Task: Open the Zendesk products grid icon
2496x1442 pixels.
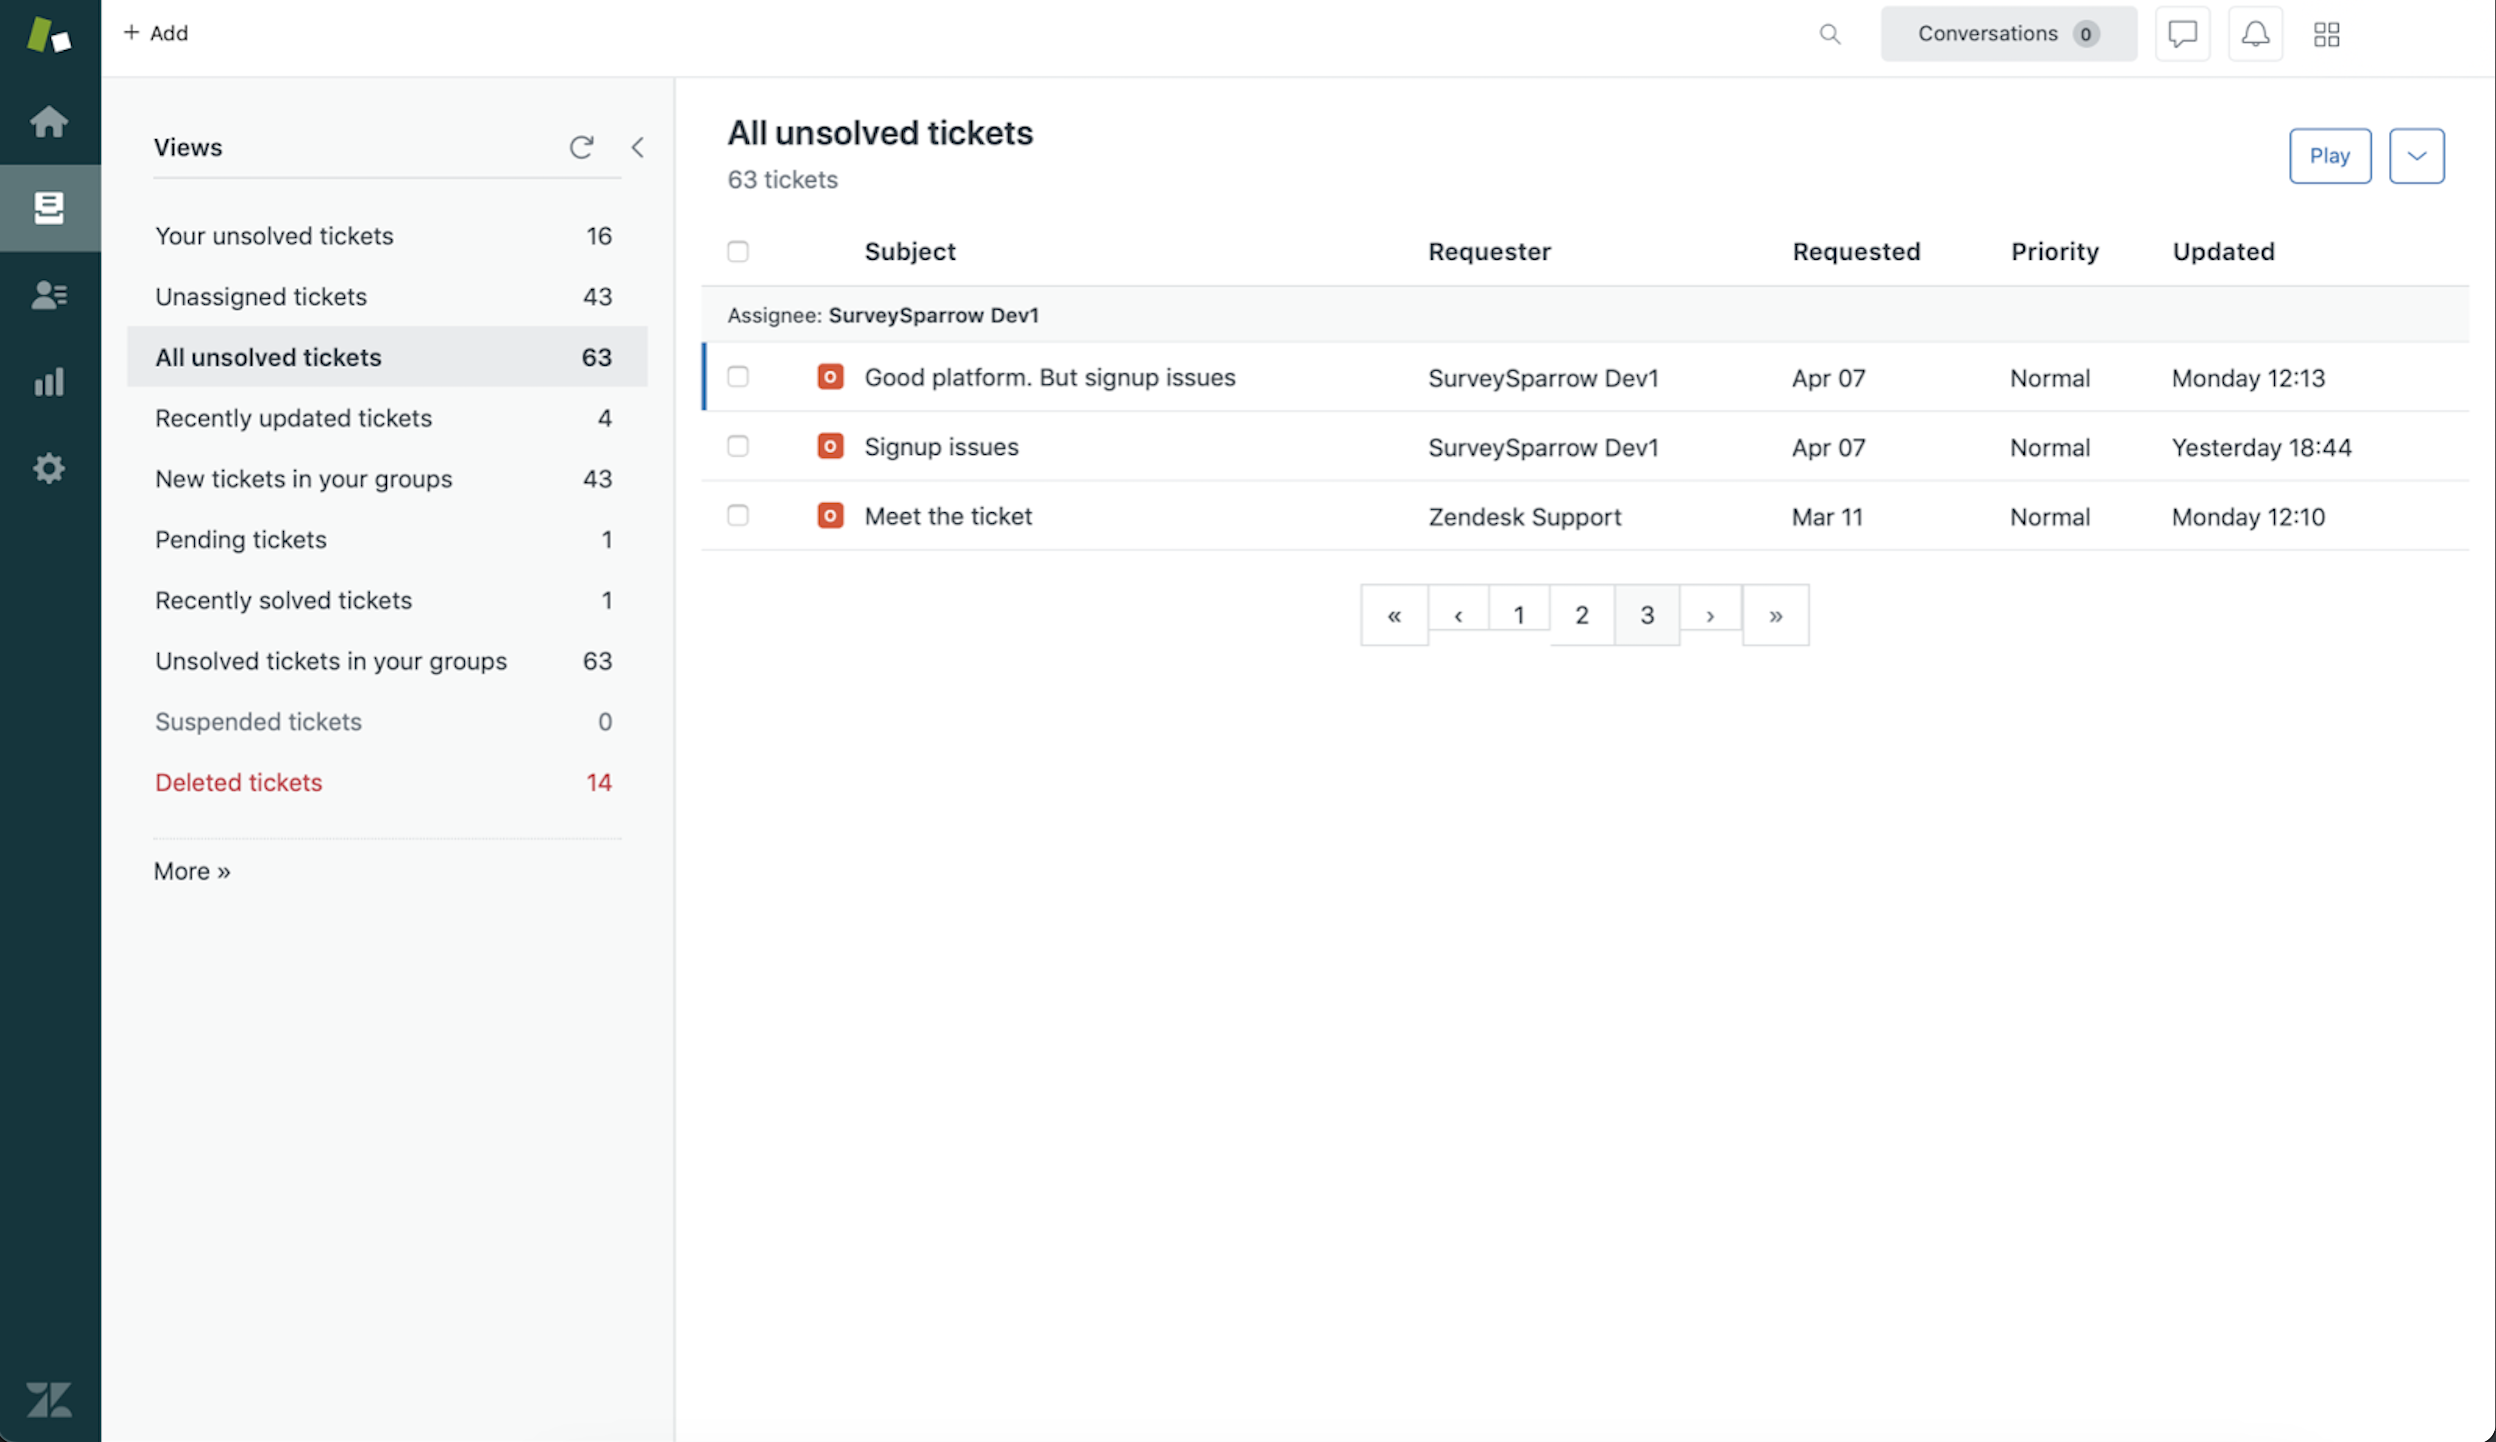Action: point(2326,34)
